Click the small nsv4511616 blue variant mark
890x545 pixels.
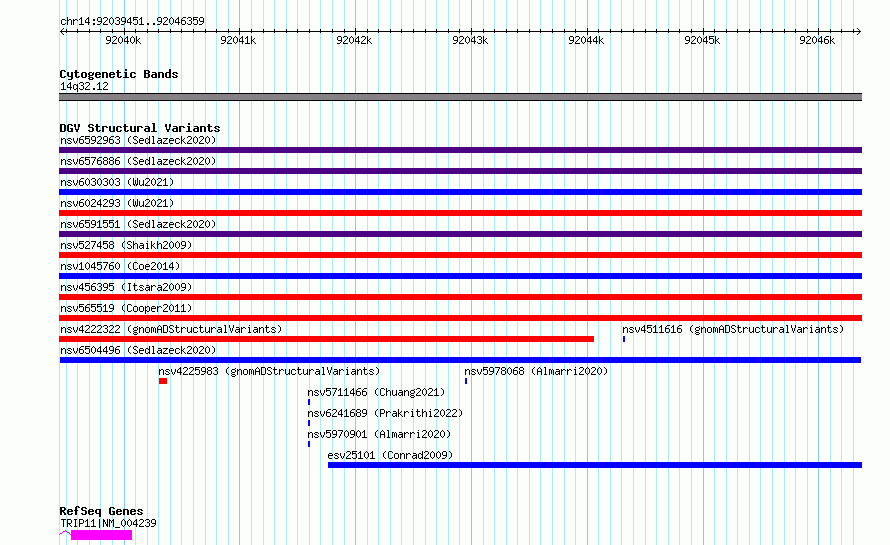(624, 339)
